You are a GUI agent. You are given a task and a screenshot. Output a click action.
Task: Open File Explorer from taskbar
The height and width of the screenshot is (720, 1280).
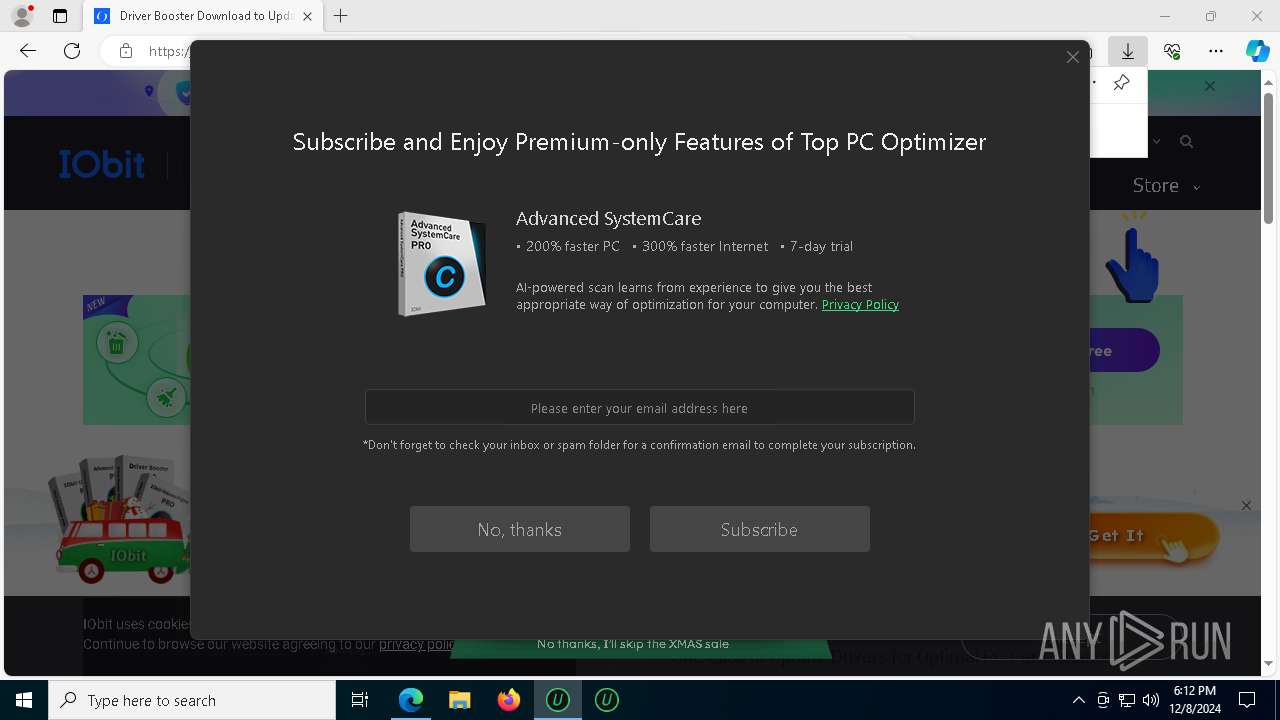[x=460, y=700]
